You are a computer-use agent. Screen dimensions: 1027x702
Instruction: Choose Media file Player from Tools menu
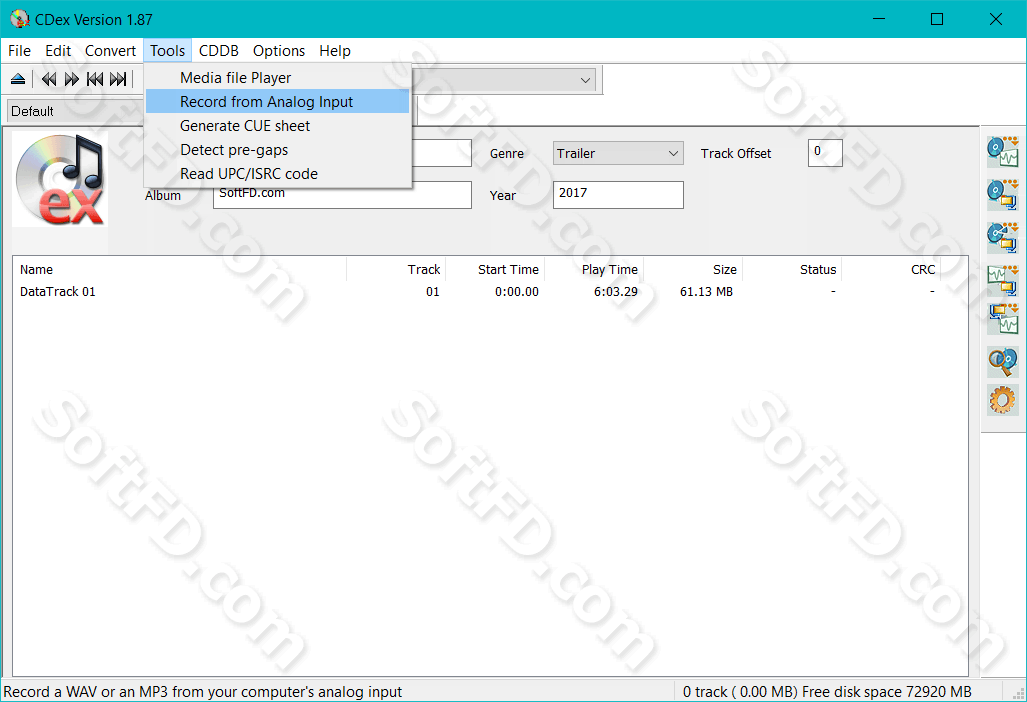(x=278, y=78)
